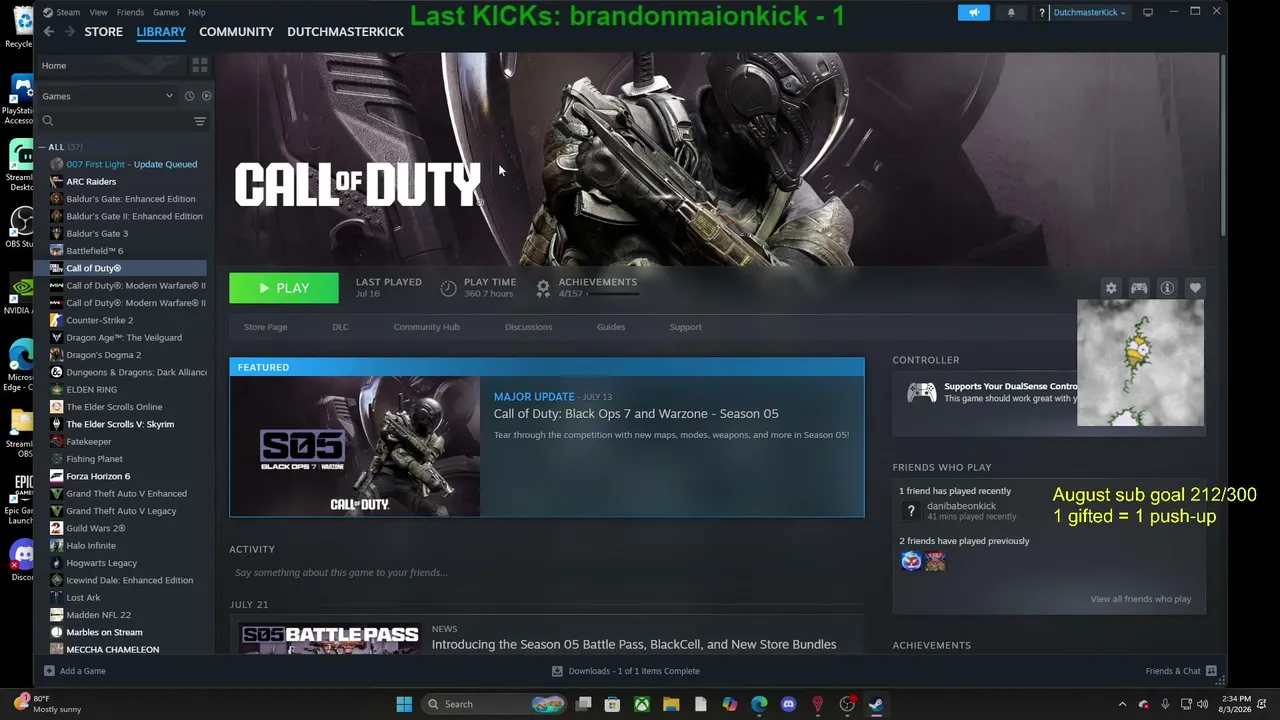Open the DutchmasterKick account dropdown
The image size is (1280, 720).
pyautogui.click(x=1090, y=13)
